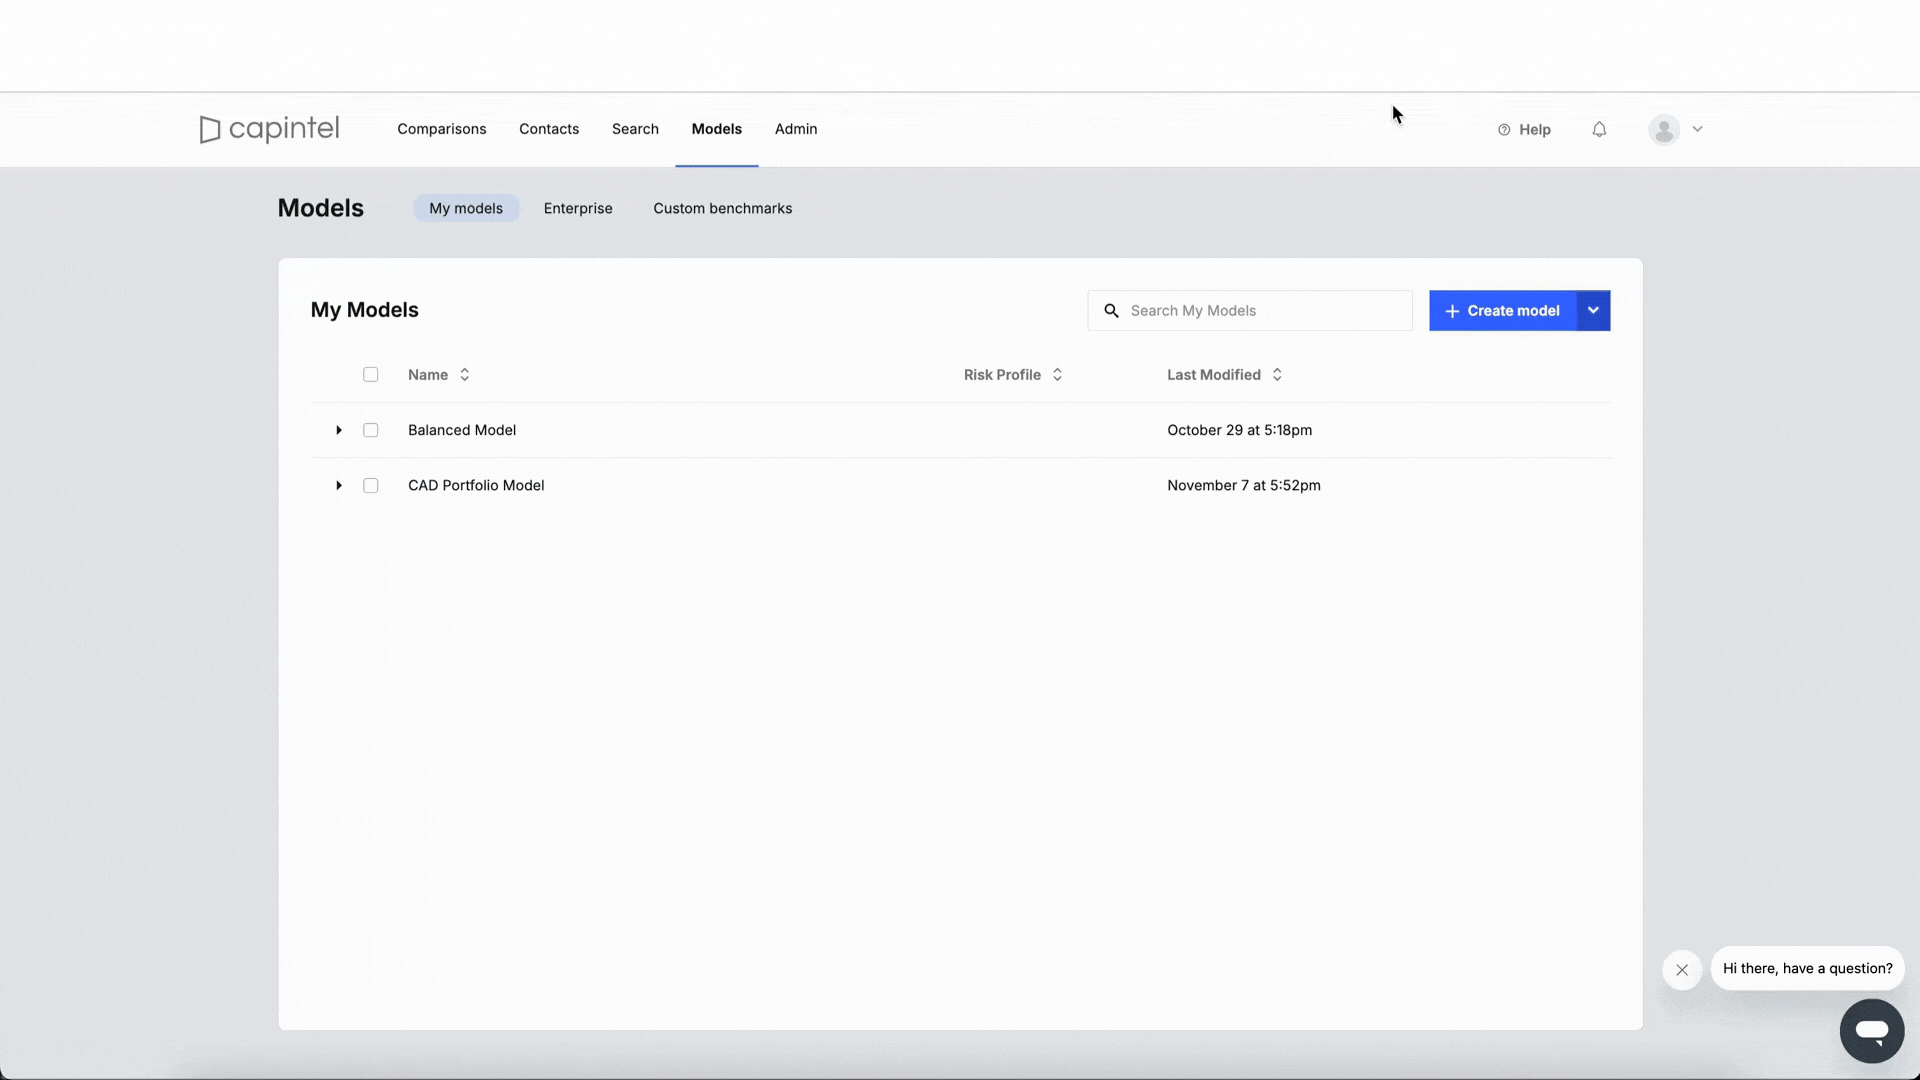The width and height of the screenshot is (1920, 1080).
Task: Sort the table by Last Modified
Action: (x=1277, y=375)
